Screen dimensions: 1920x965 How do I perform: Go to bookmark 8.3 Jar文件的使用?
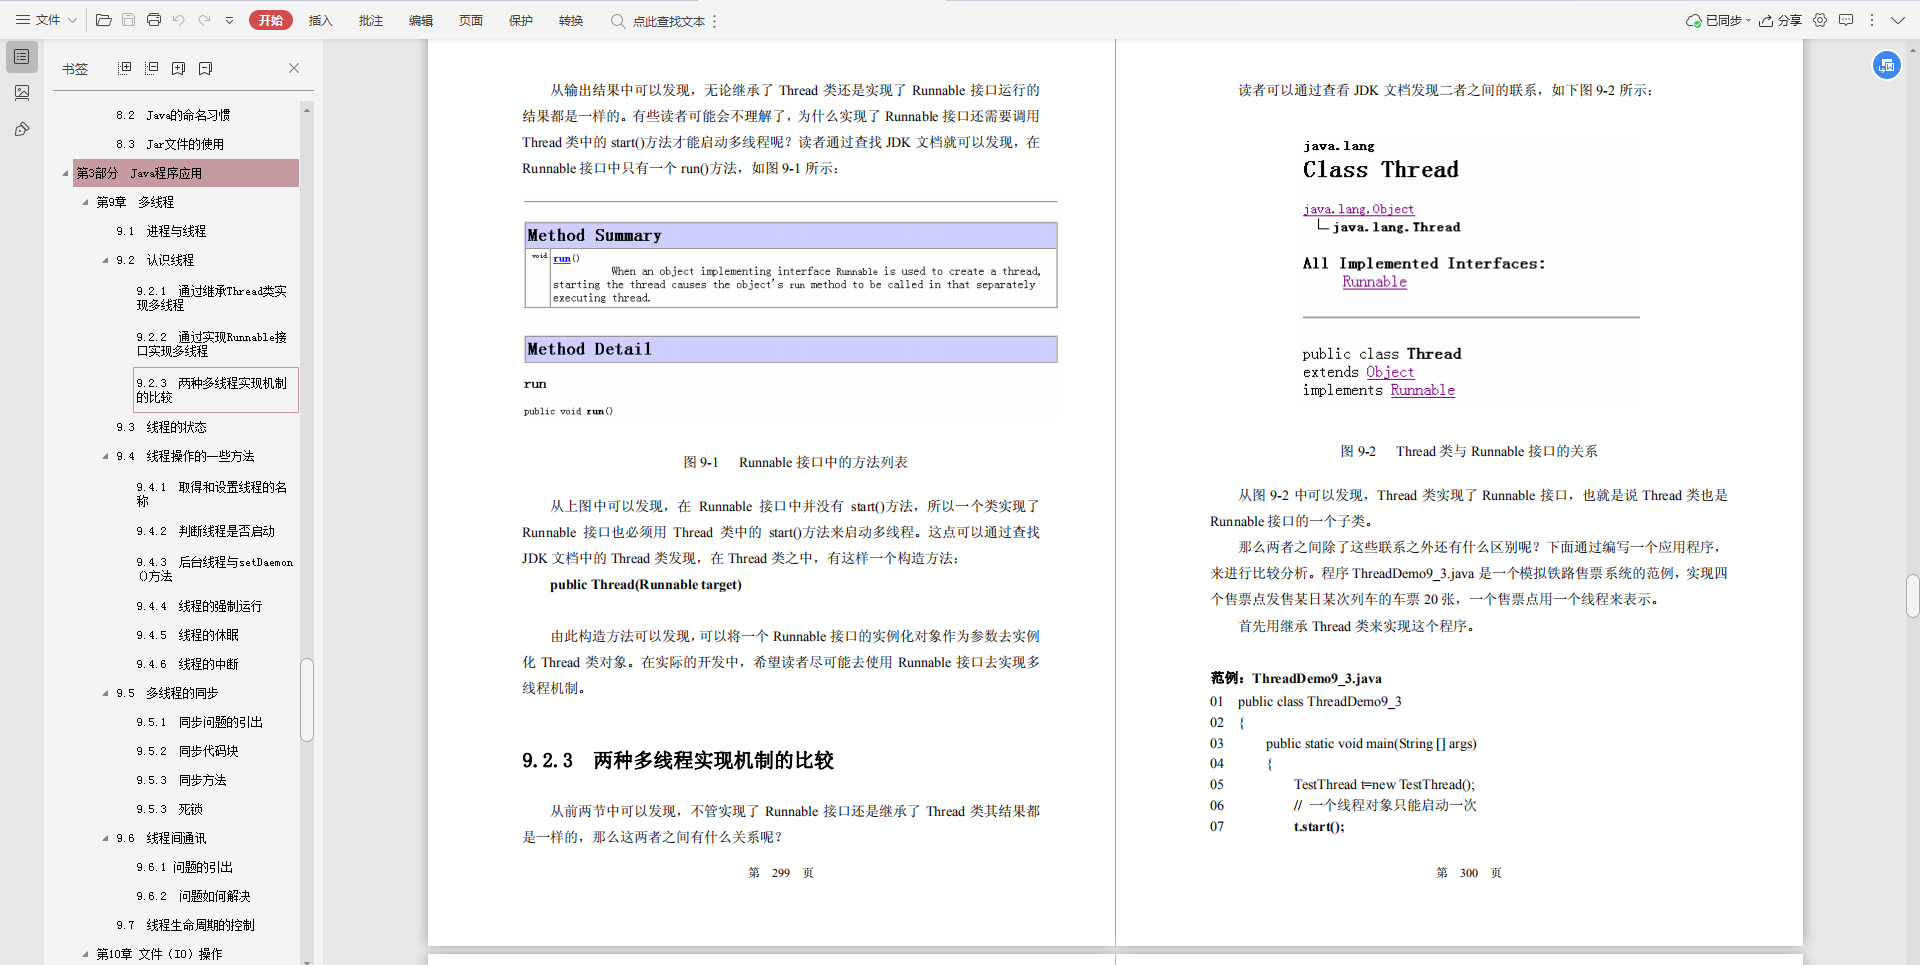pyautogui.click(x=170, y=144)
